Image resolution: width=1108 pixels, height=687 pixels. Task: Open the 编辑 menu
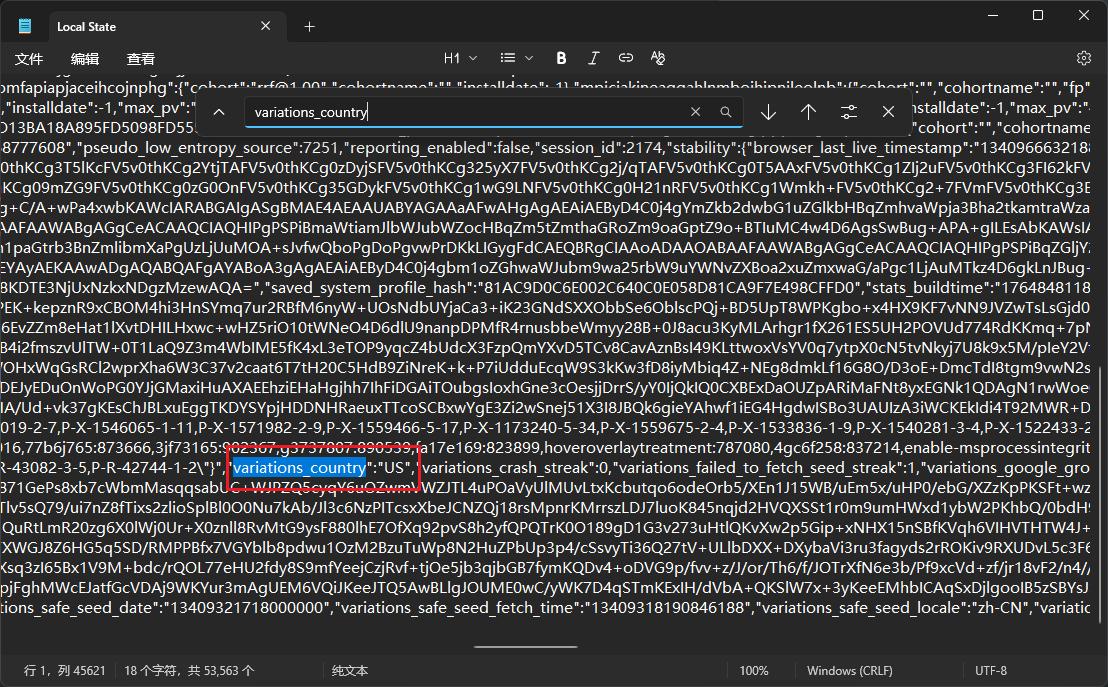(85, 59)
